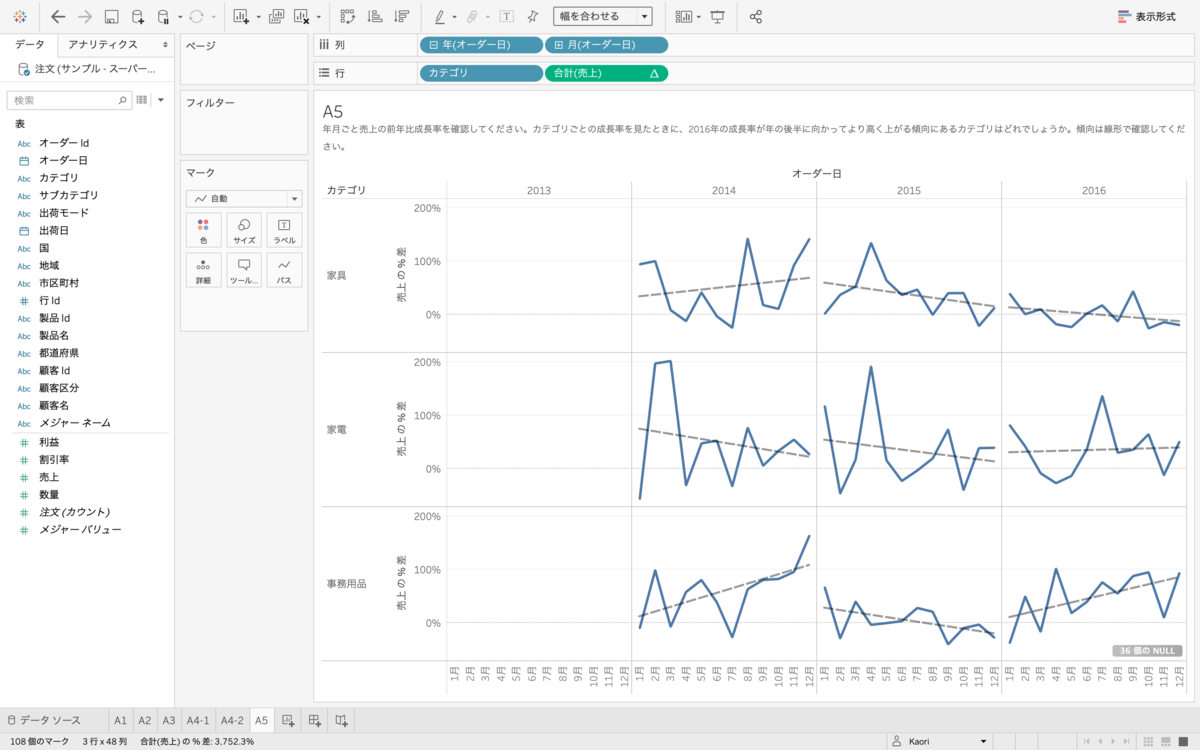
Task: Switch to the アナリティクス pane tab
Action: click(x=104, y=45)
